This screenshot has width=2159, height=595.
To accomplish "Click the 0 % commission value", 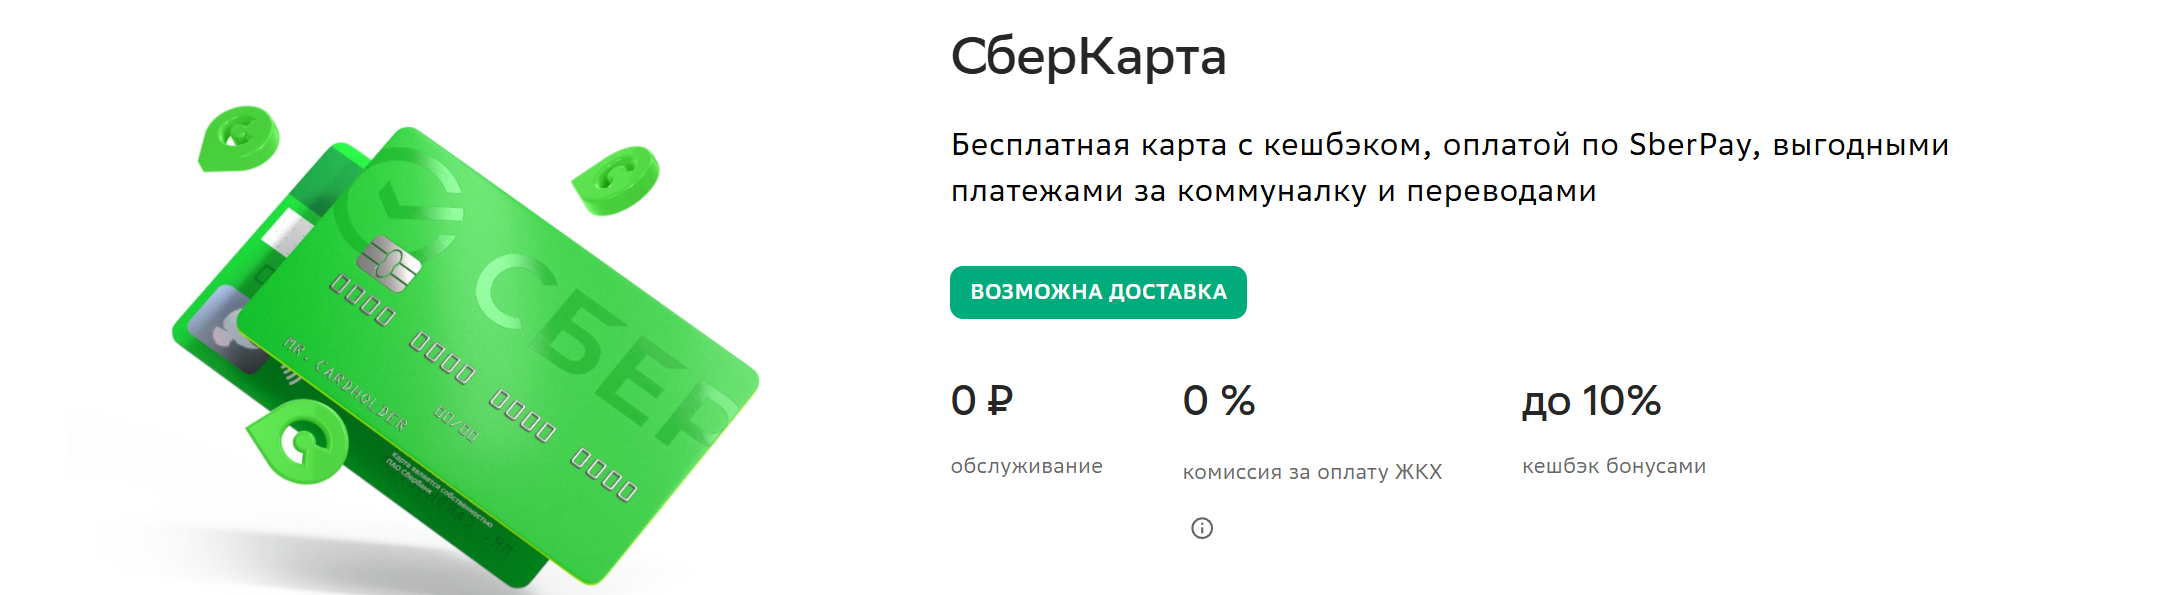I will (1219, 401).
